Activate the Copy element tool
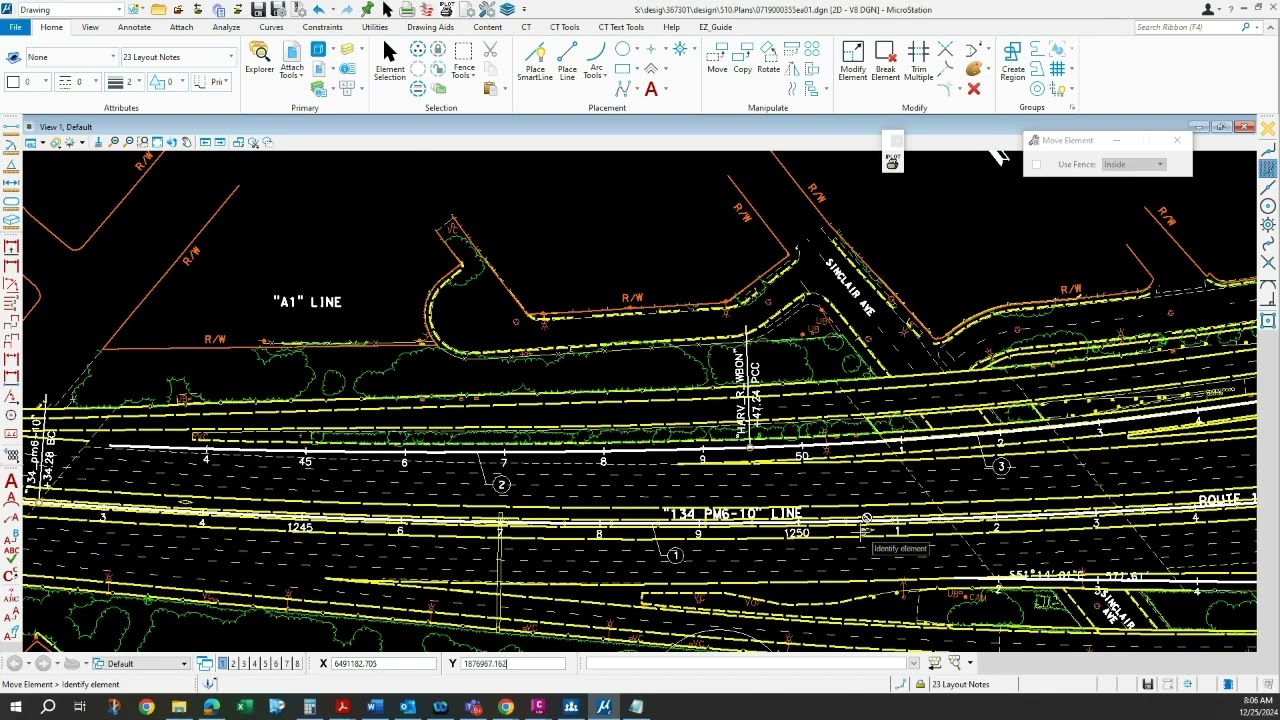The height and width of the screenshot is (720, 1280). (x=742, y=57)
